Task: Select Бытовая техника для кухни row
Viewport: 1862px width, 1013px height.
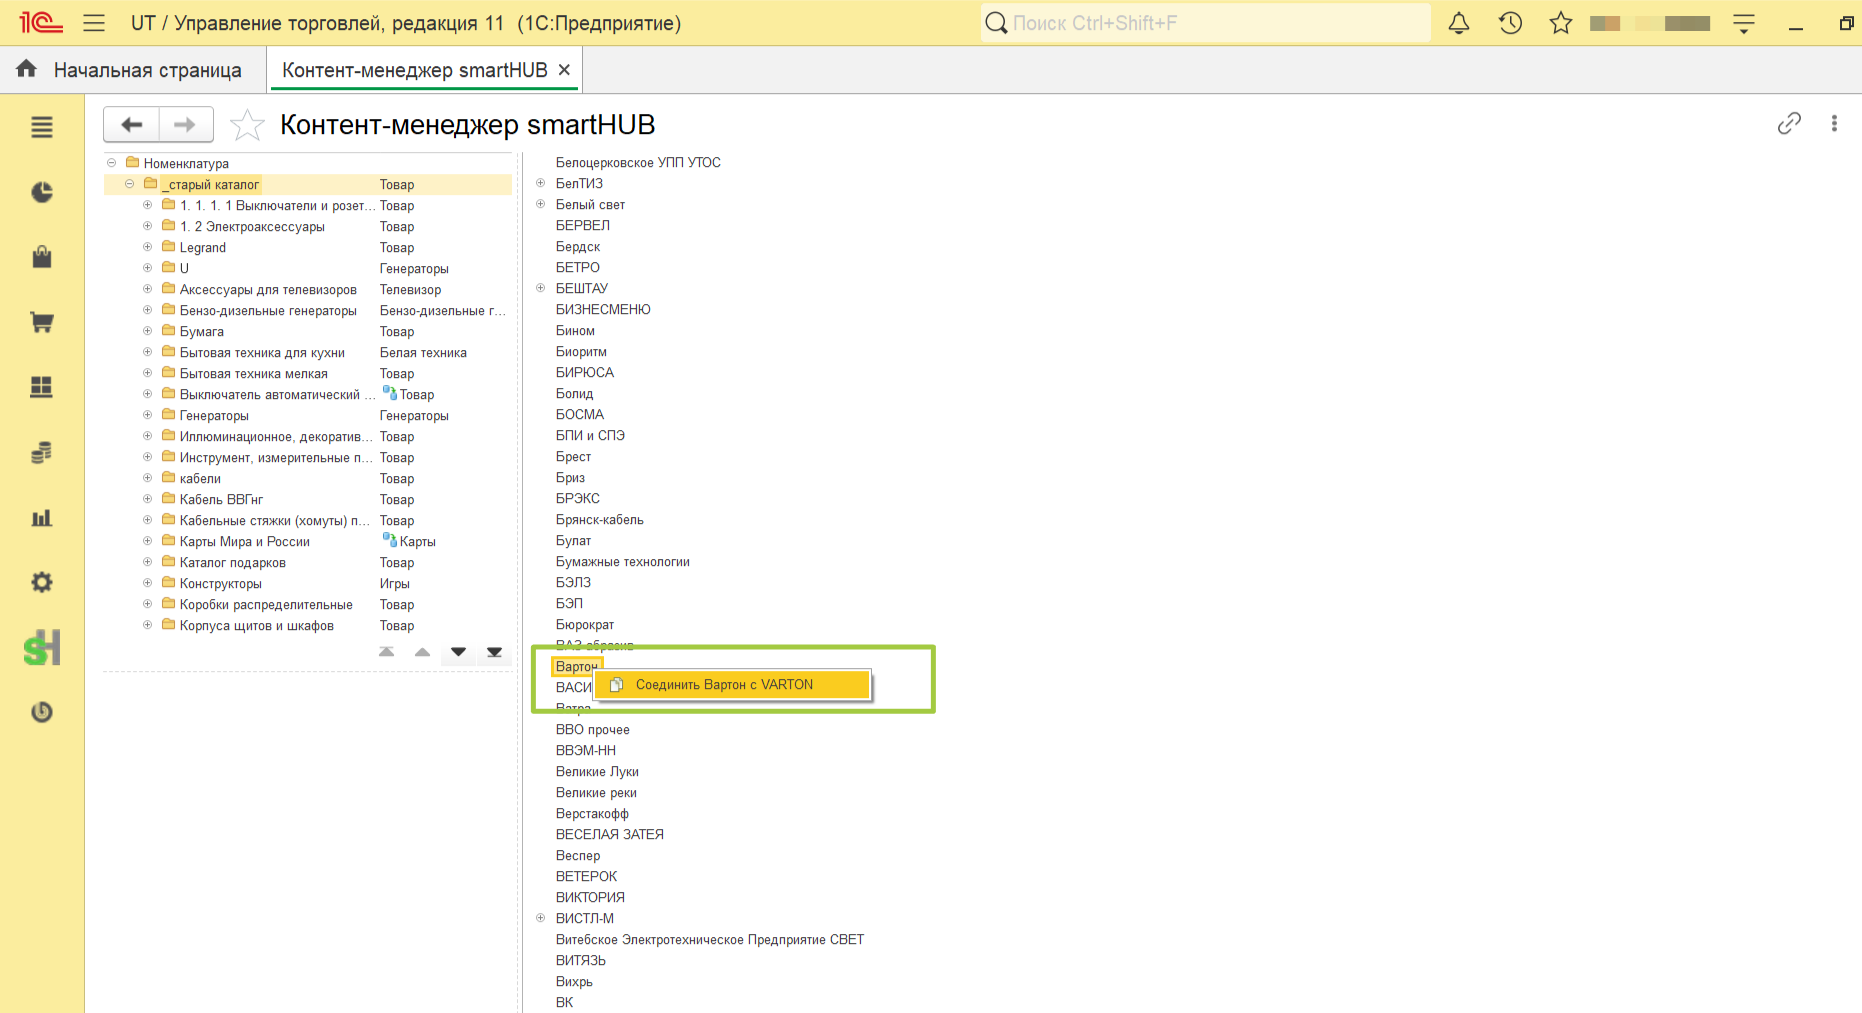Action: (307, 353)
